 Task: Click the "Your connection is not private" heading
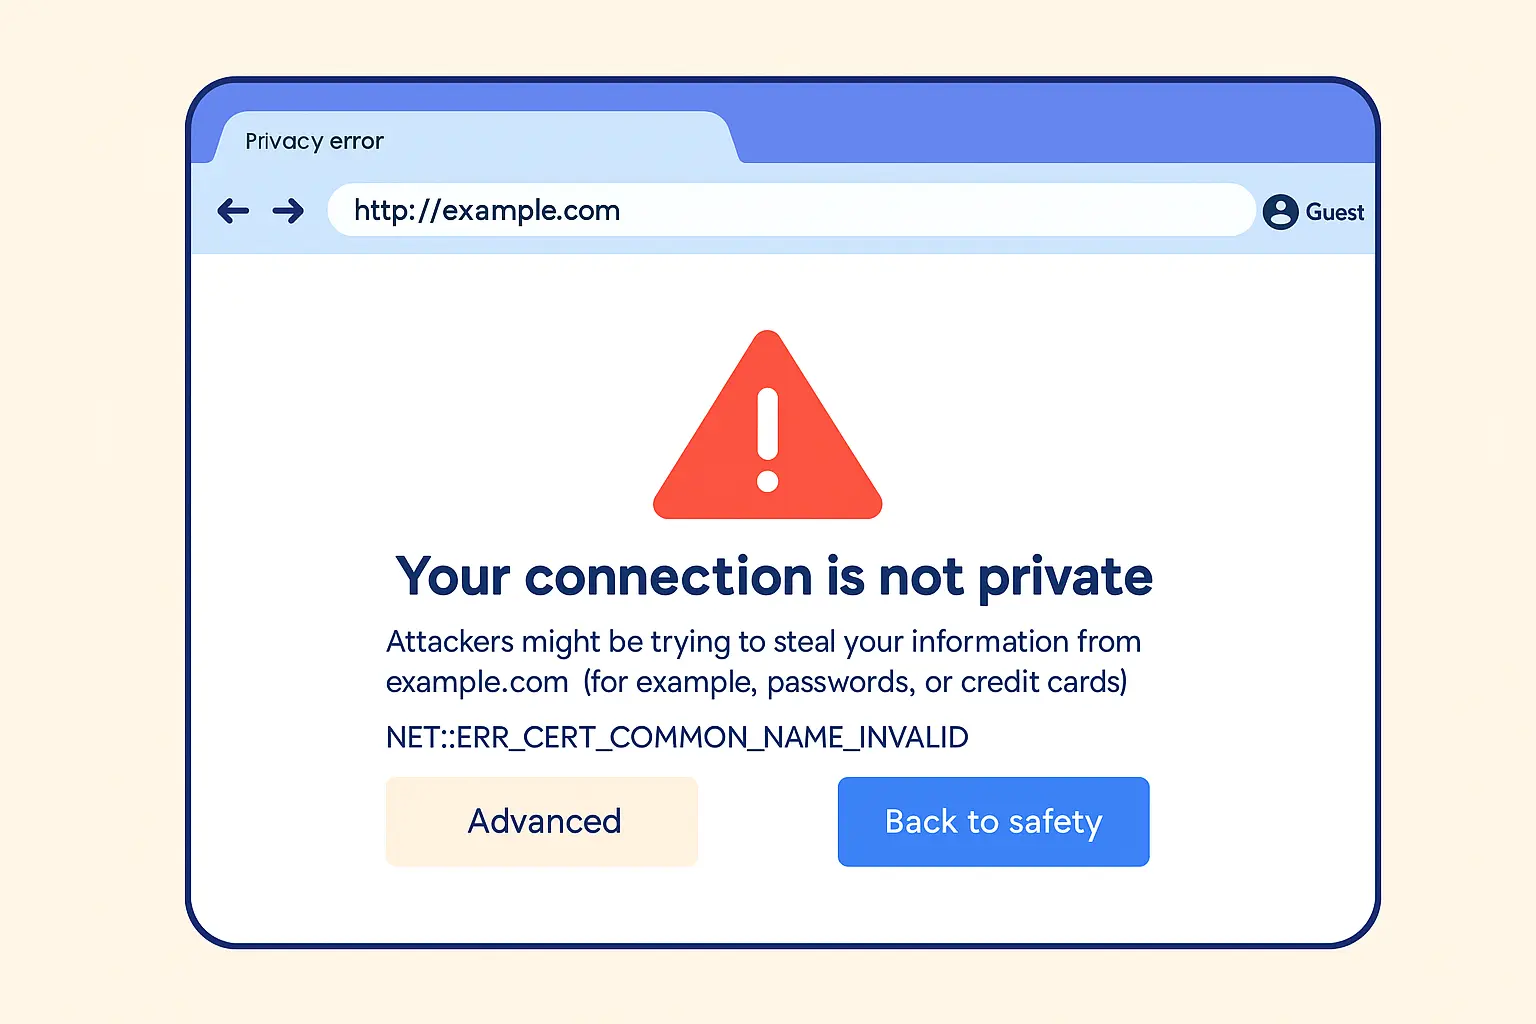(x=774, y=577)
